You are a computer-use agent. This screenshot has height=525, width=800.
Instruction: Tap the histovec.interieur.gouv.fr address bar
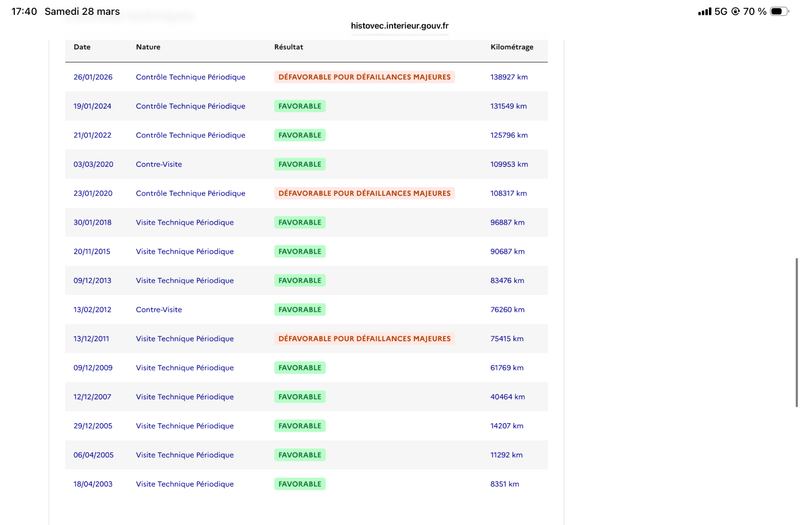point(399,26)
